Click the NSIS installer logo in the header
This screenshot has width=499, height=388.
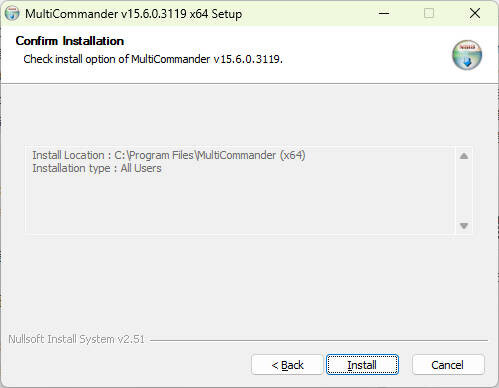click(467, 55)
